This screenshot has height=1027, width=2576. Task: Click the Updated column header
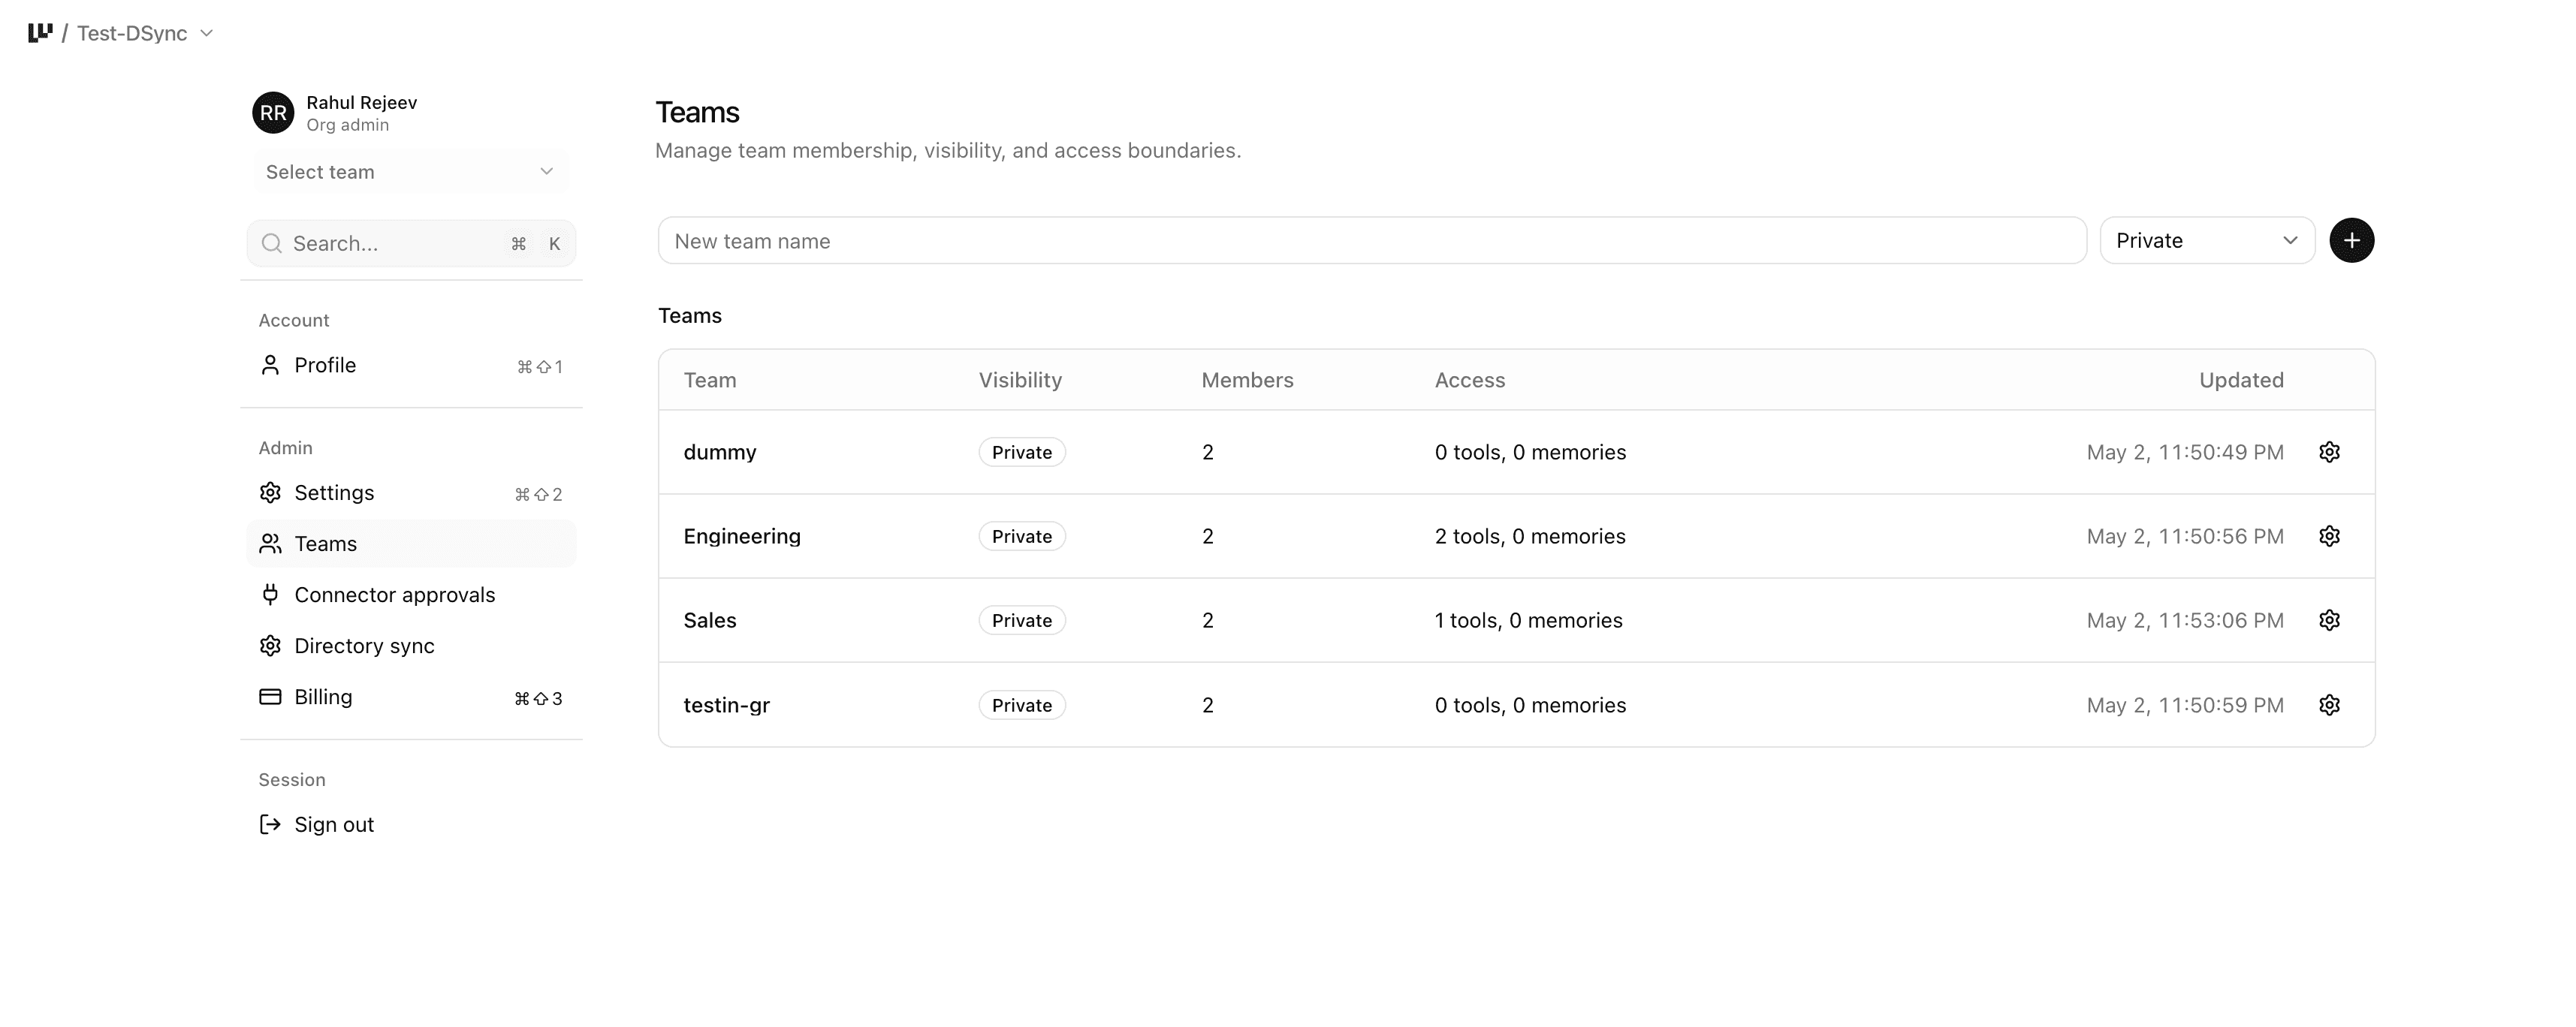pyautogui.click(x=2241, y=380)
